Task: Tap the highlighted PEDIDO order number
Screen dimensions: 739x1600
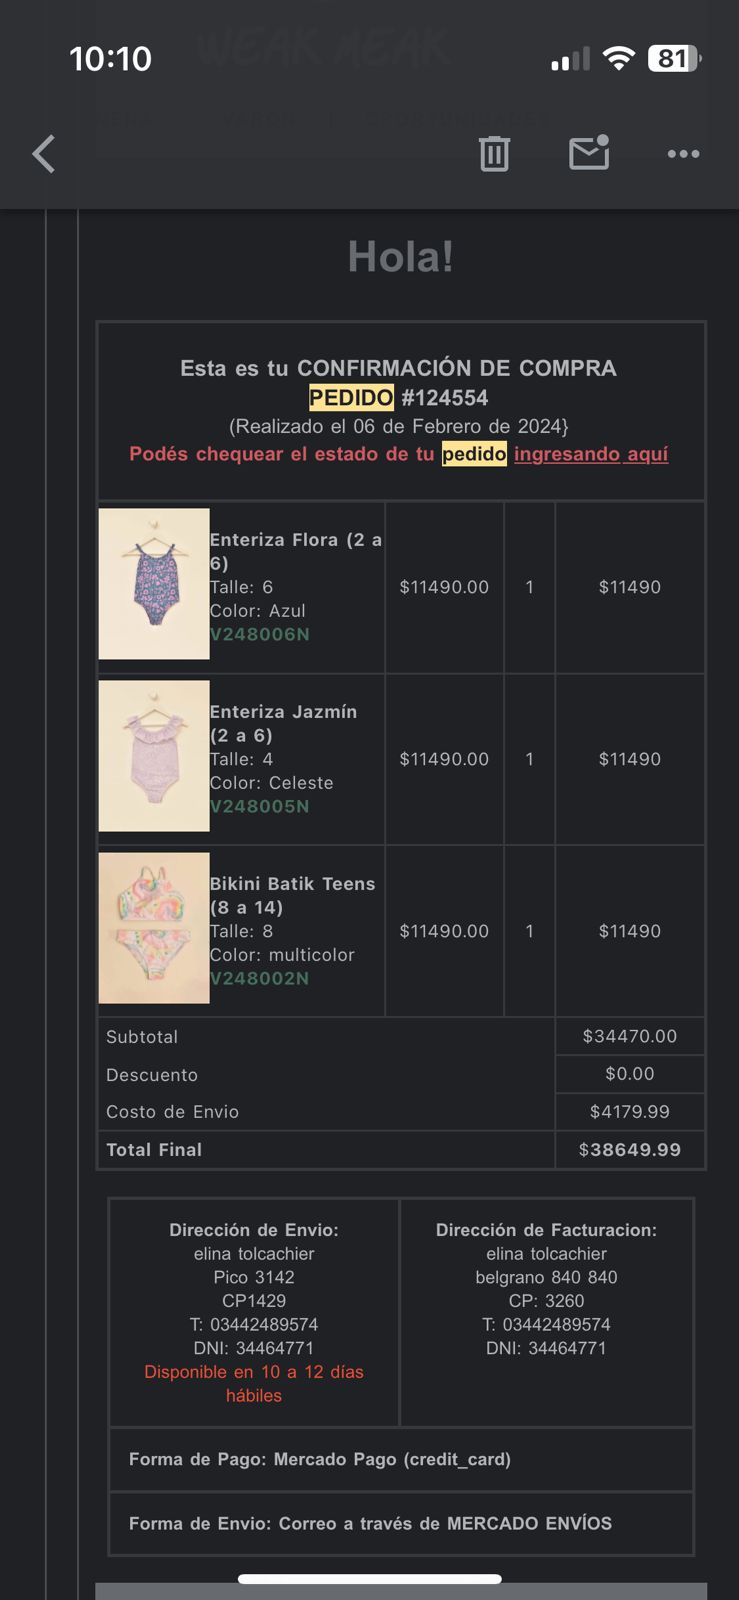Action: (398, 398)
